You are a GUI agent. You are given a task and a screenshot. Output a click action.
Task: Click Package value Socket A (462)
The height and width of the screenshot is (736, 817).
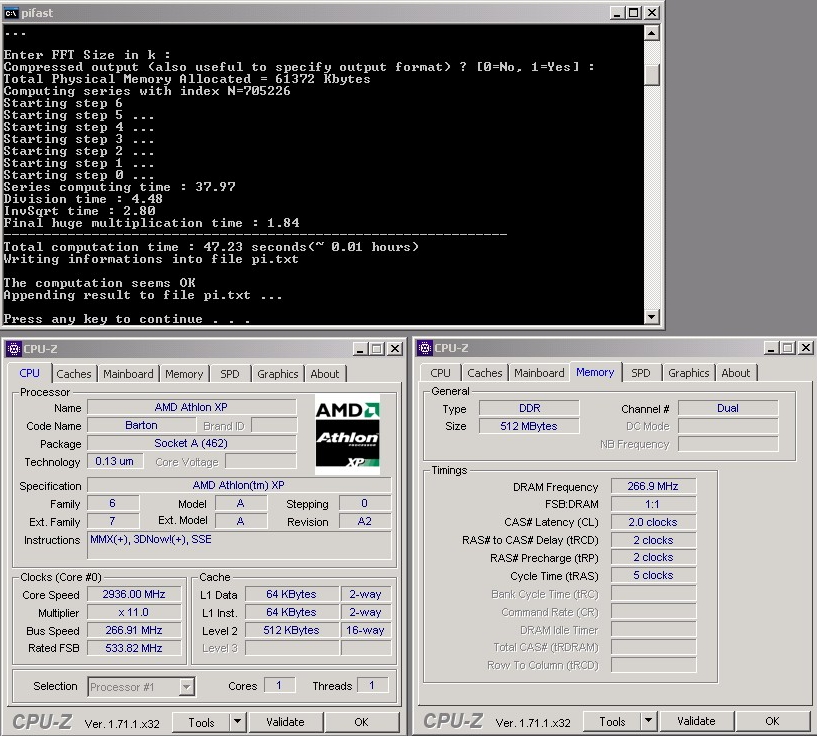(191, 443)
